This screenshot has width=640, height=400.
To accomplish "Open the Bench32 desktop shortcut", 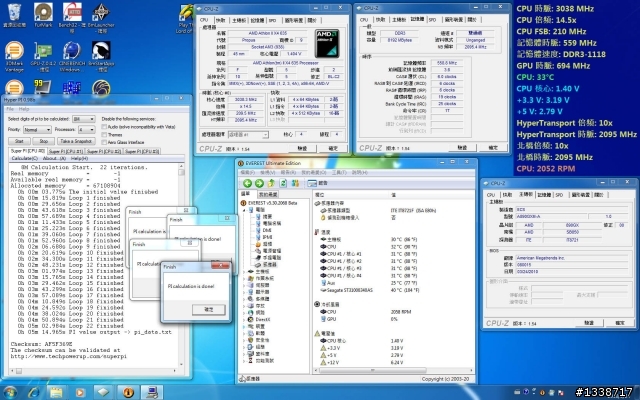I will [x=72, y=17].
